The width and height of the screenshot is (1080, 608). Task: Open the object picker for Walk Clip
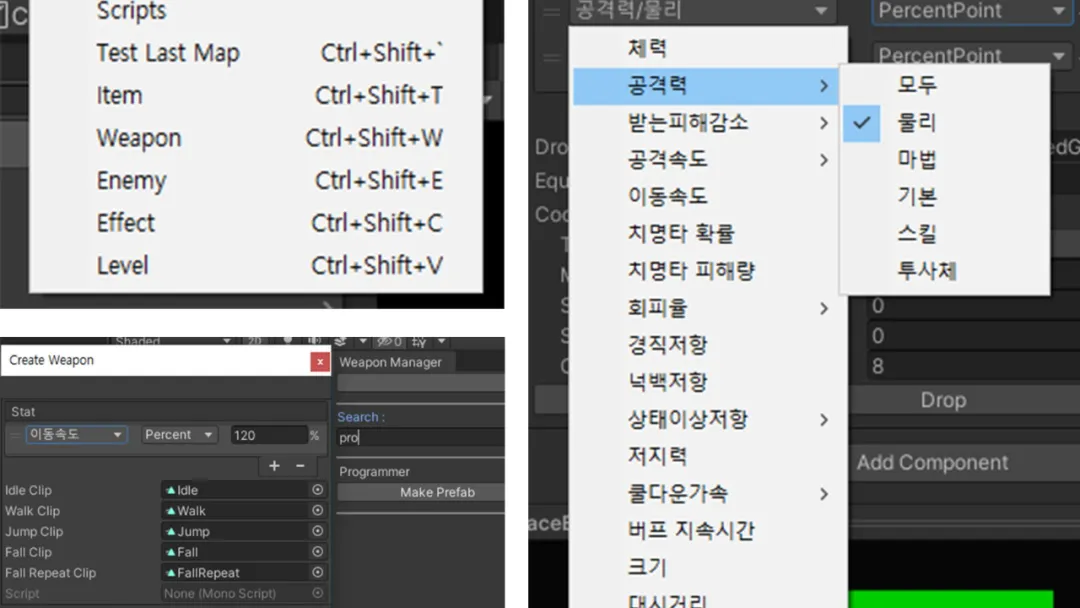(x=319, y=510)
